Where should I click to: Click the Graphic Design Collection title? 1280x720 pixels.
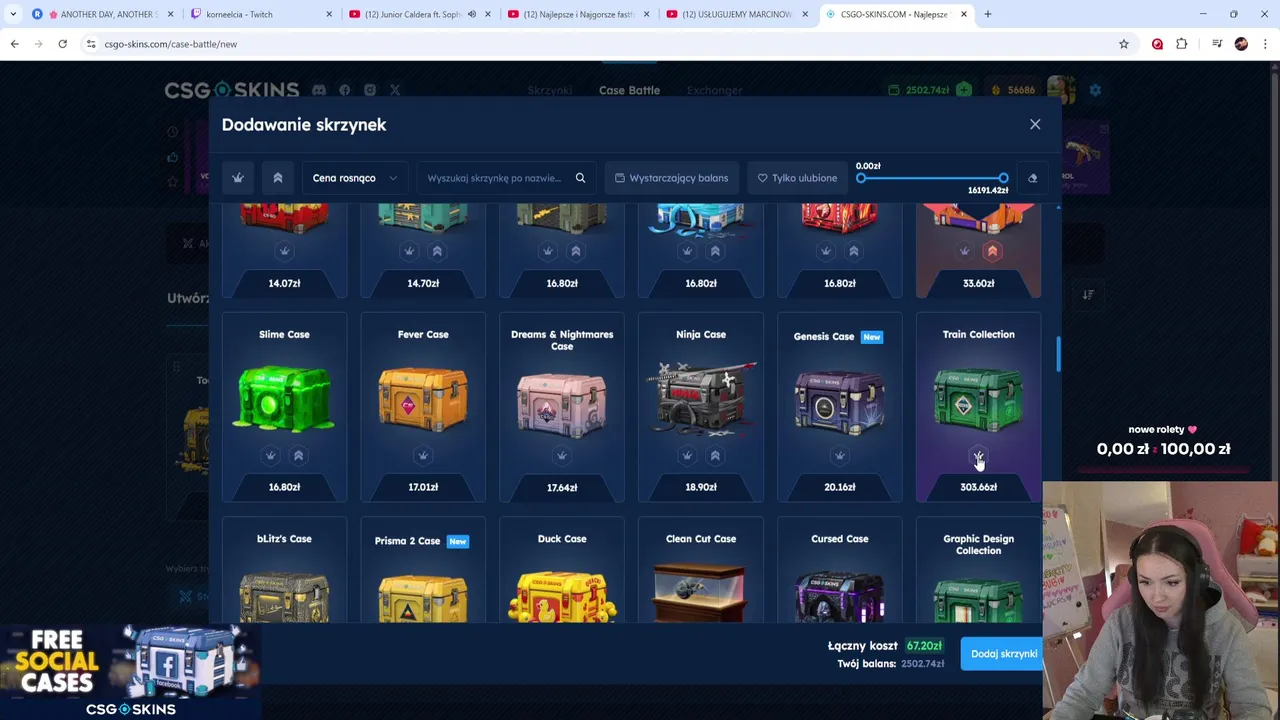(979, 545)
